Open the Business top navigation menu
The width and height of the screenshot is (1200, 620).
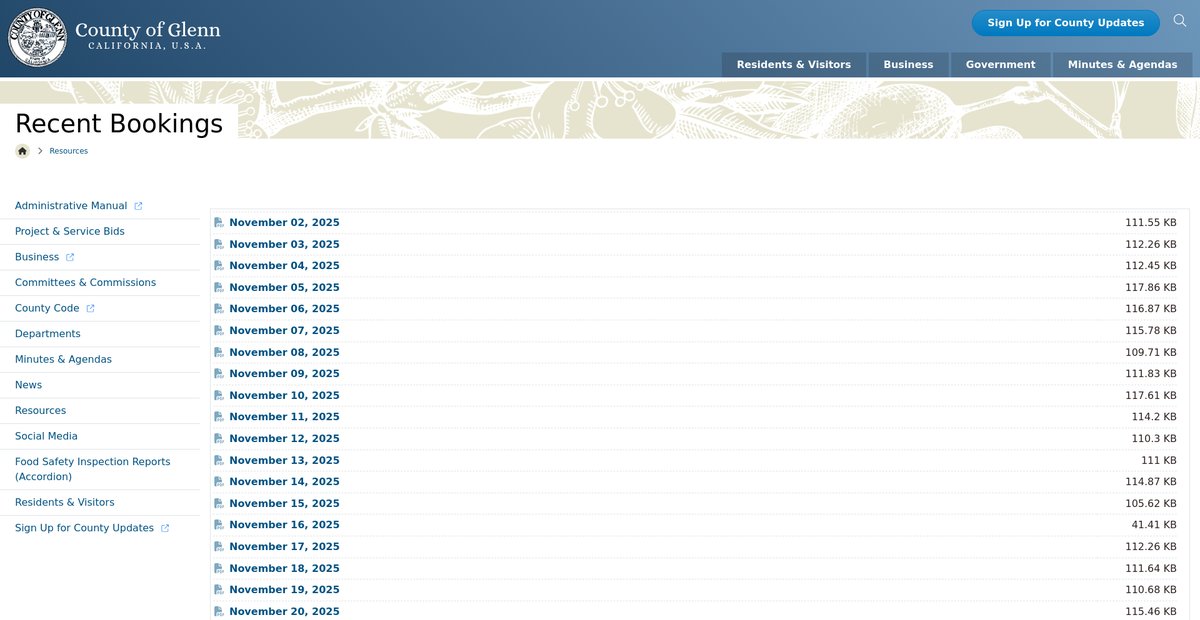pyautogui.click(x=908, y=64)
